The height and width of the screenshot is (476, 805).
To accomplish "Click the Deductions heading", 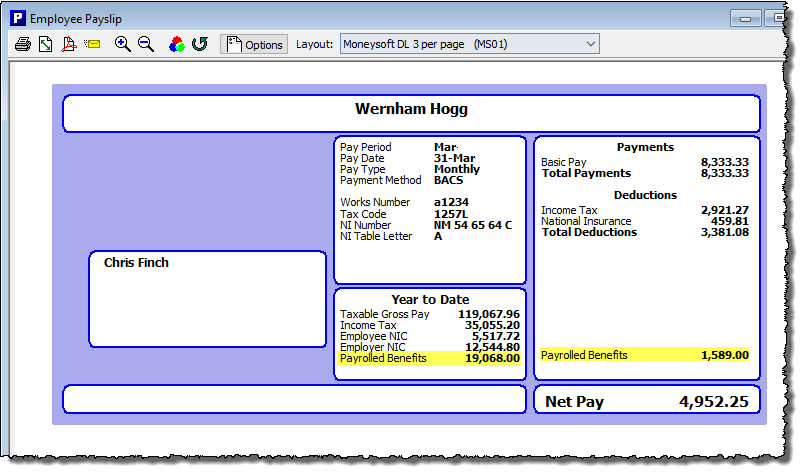I will (645, 195).
